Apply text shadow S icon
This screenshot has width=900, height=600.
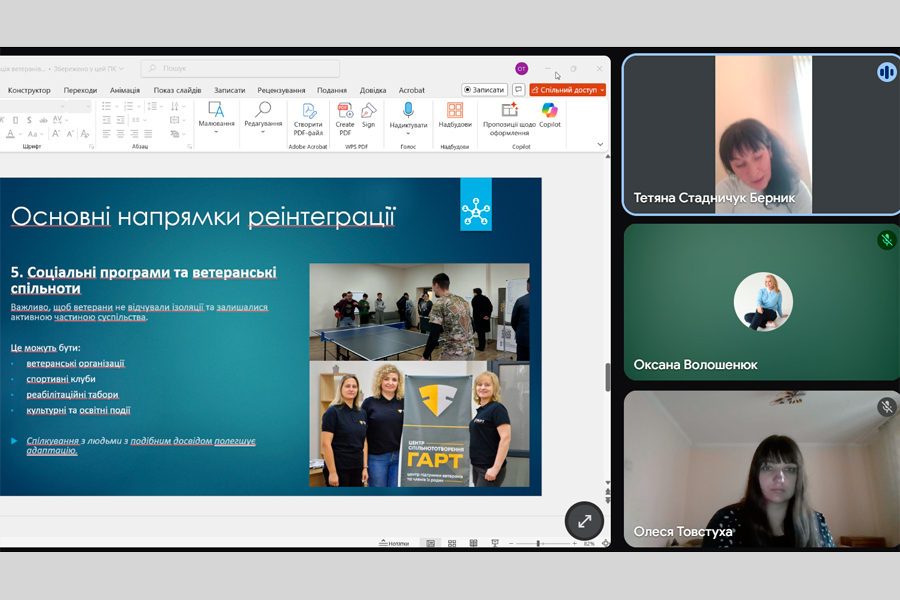point(29,120)
